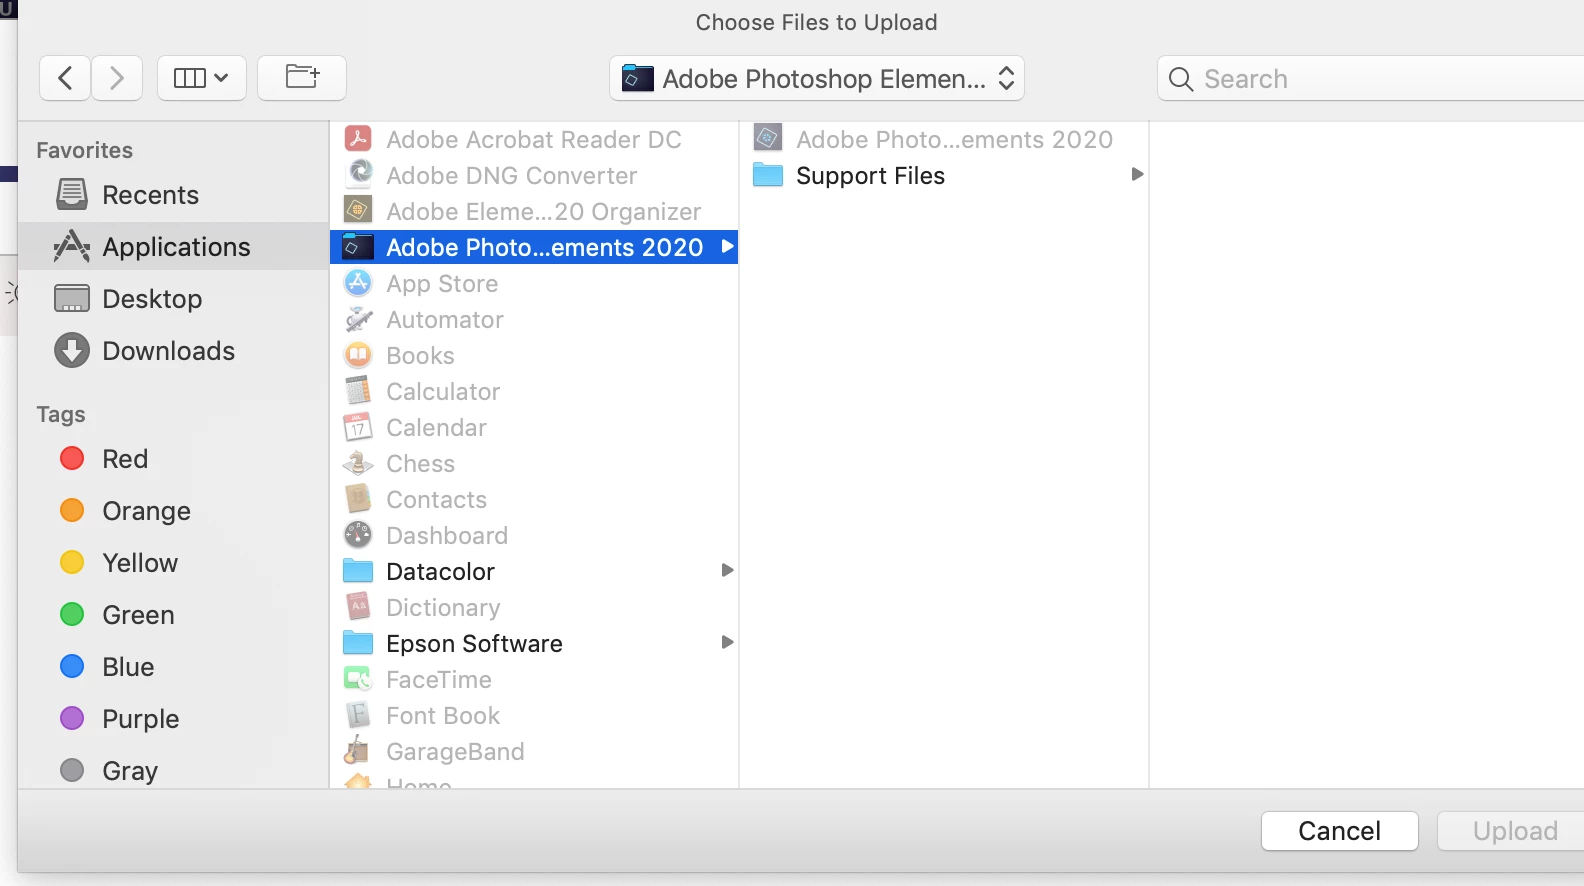Open the Adobe Photoshop Elements path dropdown
The width and height of the screenshot is (1584, 886).
pyautogui.click(x=817, y=78)
